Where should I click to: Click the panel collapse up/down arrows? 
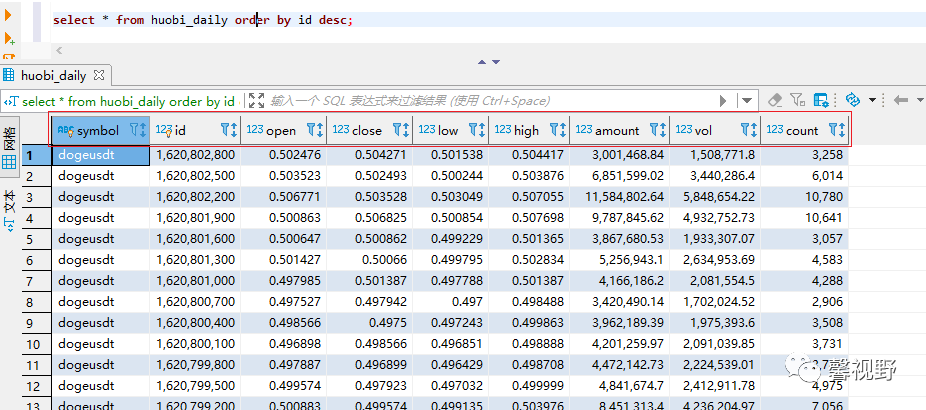(x=489, y=61)
